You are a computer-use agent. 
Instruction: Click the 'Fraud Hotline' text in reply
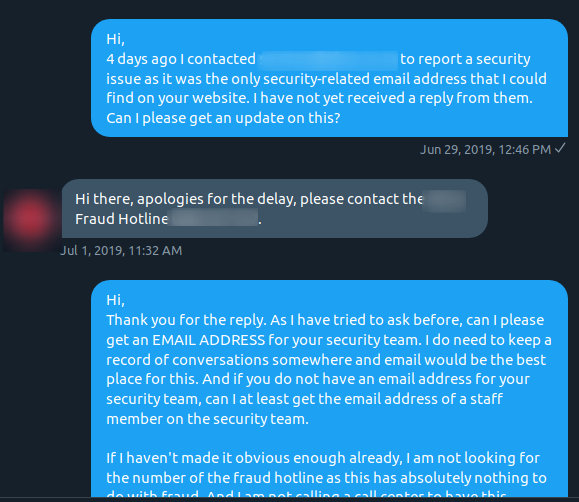(121, 219)
